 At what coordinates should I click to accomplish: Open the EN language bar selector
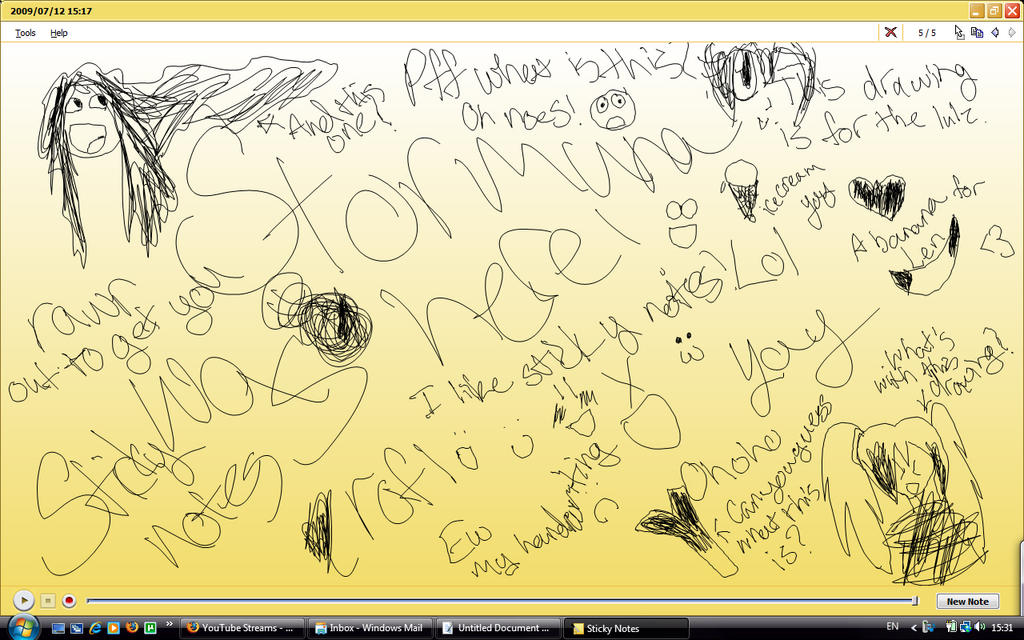click(x=892, y=628)
